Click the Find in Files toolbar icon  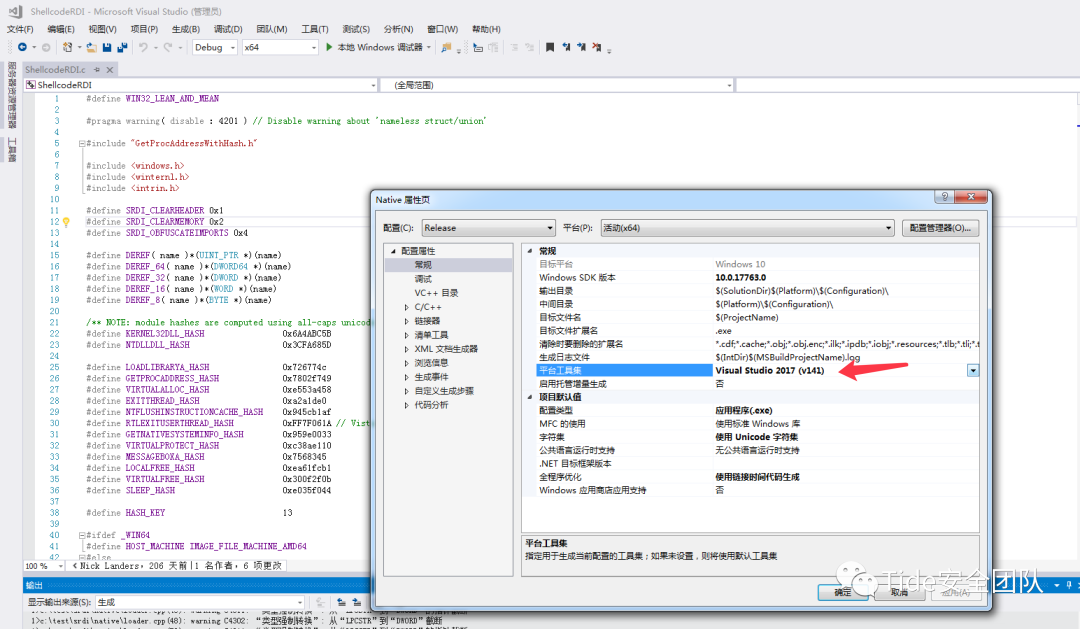click(446, 47)
